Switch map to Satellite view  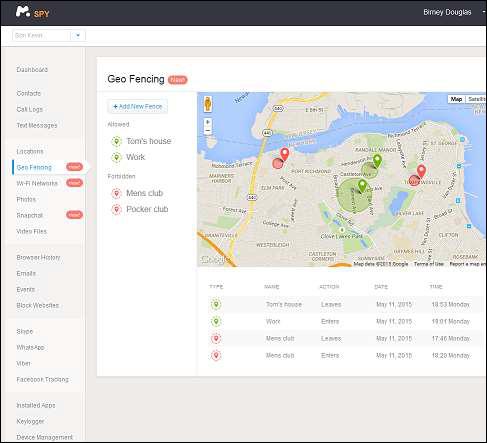pos(476,99)
